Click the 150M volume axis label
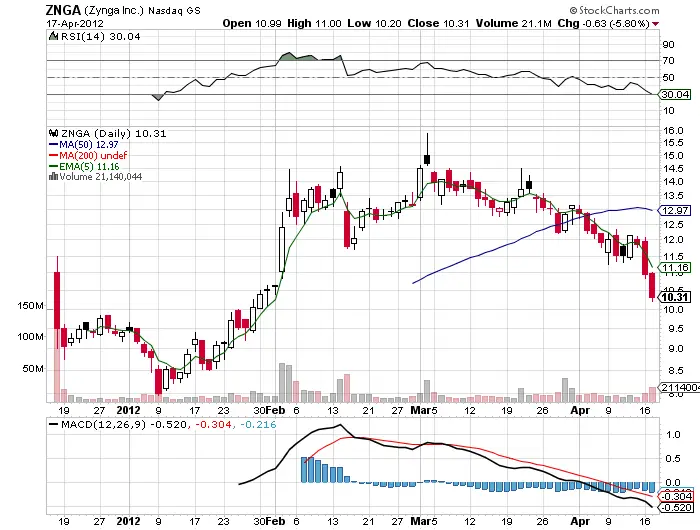 30,306
